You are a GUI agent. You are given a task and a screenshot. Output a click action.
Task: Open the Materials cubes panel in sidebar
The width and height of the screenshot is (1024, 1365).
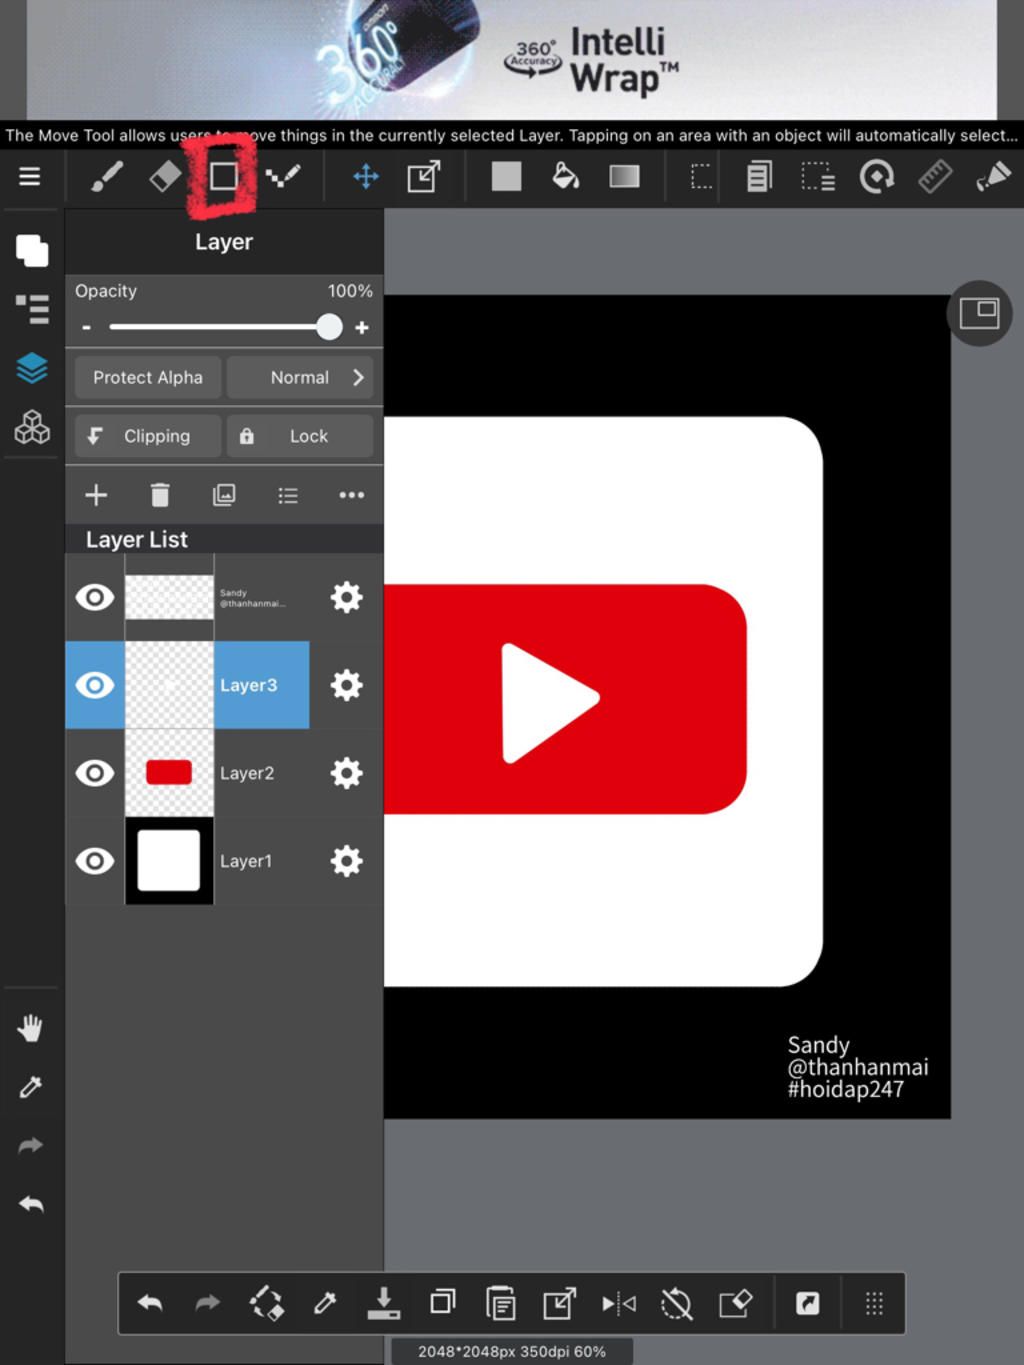(32, 427)
